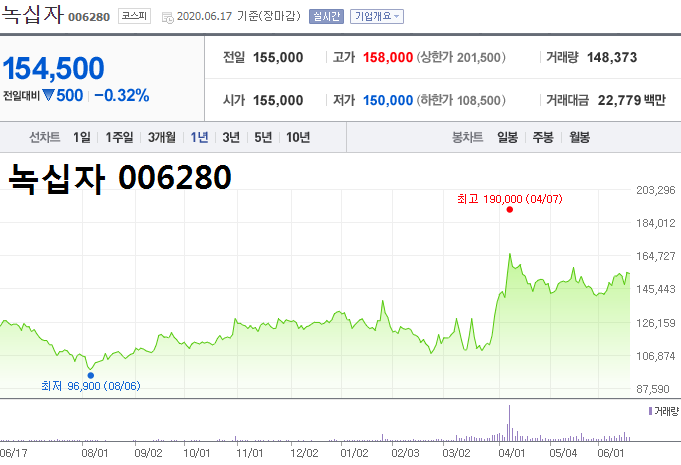The height and width of the screenshot is (465, 681).
Task: Click the 12/02 date axis label
Action: point(304,453)
